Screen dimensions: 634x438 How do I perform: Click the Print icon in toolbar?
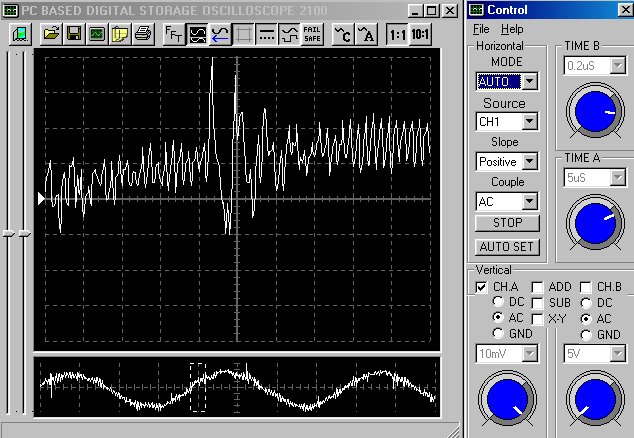(142, 33)
